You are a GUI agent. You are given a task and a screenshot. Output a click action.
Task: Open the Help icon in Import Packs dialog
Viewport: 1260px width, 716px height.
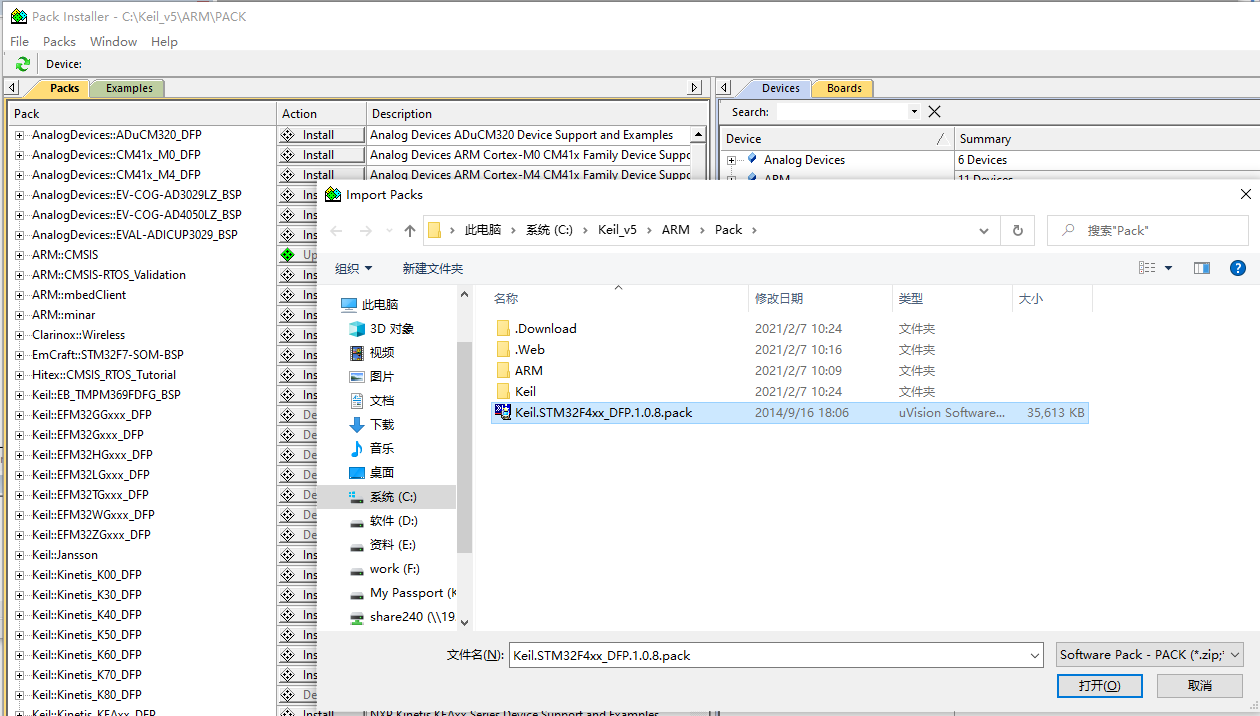tap(1238, 267)
